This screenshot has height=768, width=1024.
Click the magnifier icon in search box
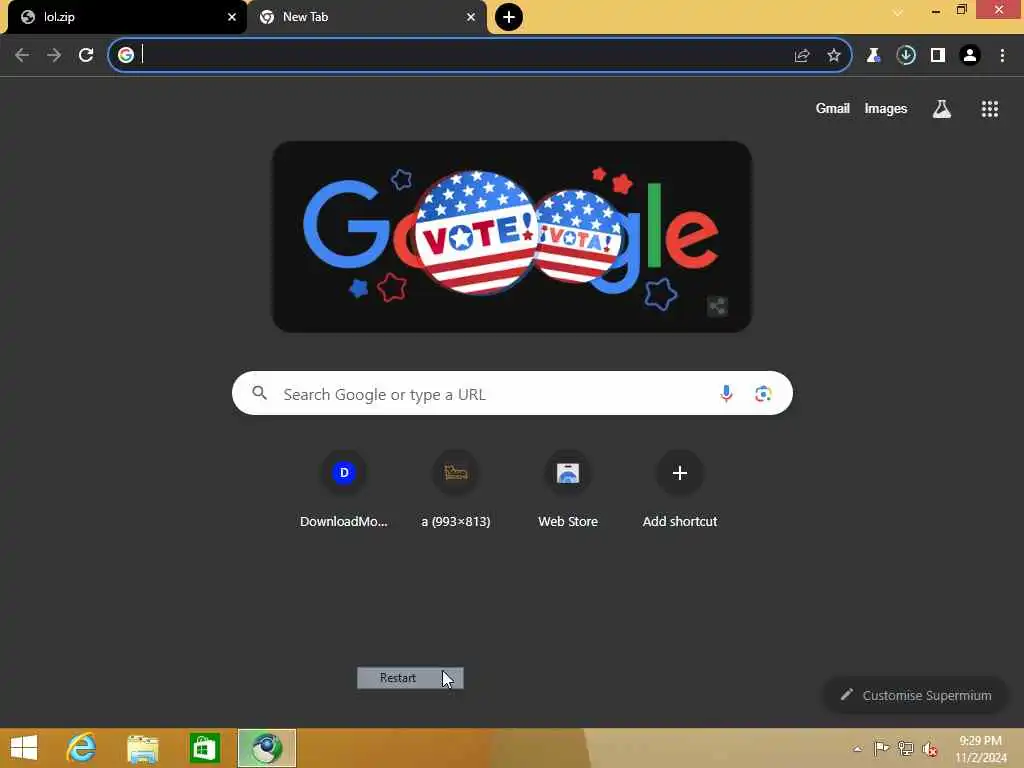259,393
